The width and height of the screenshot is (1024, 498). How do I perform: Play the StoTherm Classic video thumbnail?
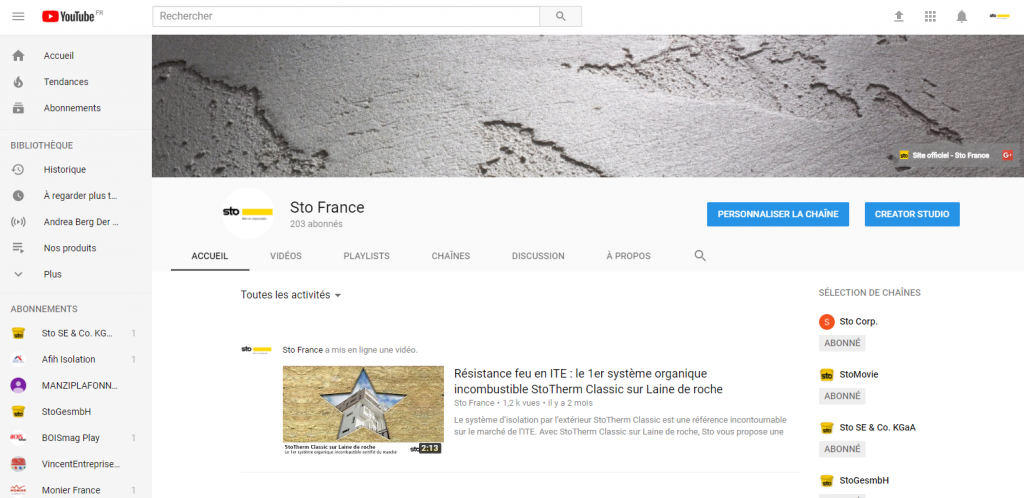[x=363, y=410]
